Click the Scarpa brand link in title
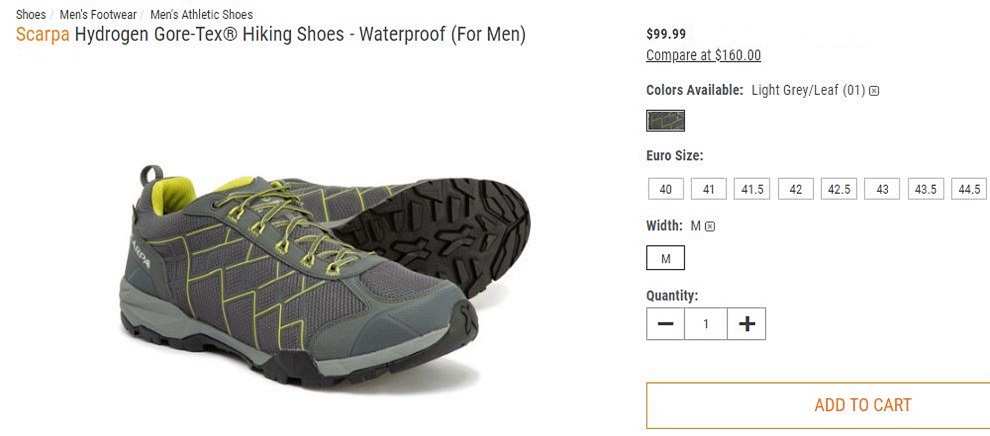 pos(43,34)
